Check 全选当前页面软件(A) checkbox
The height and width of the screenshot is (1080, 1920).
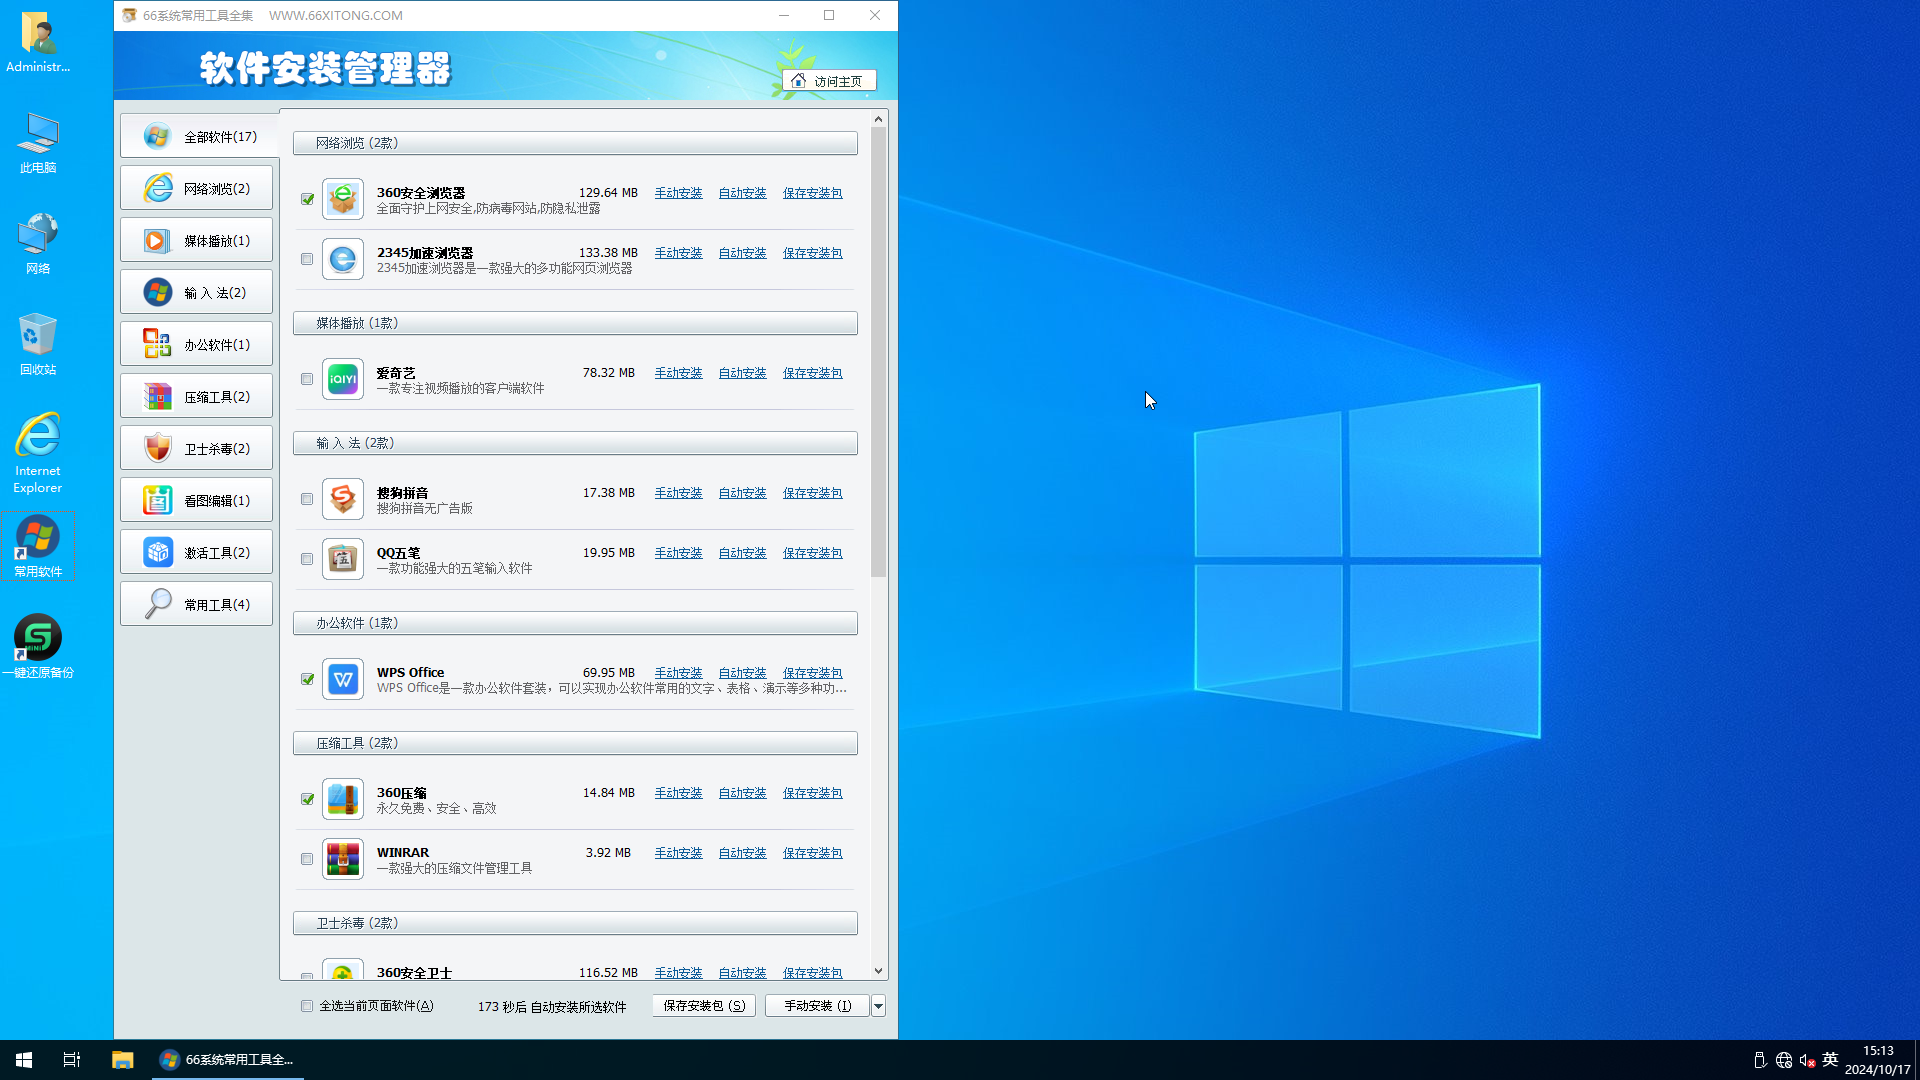307,1006
